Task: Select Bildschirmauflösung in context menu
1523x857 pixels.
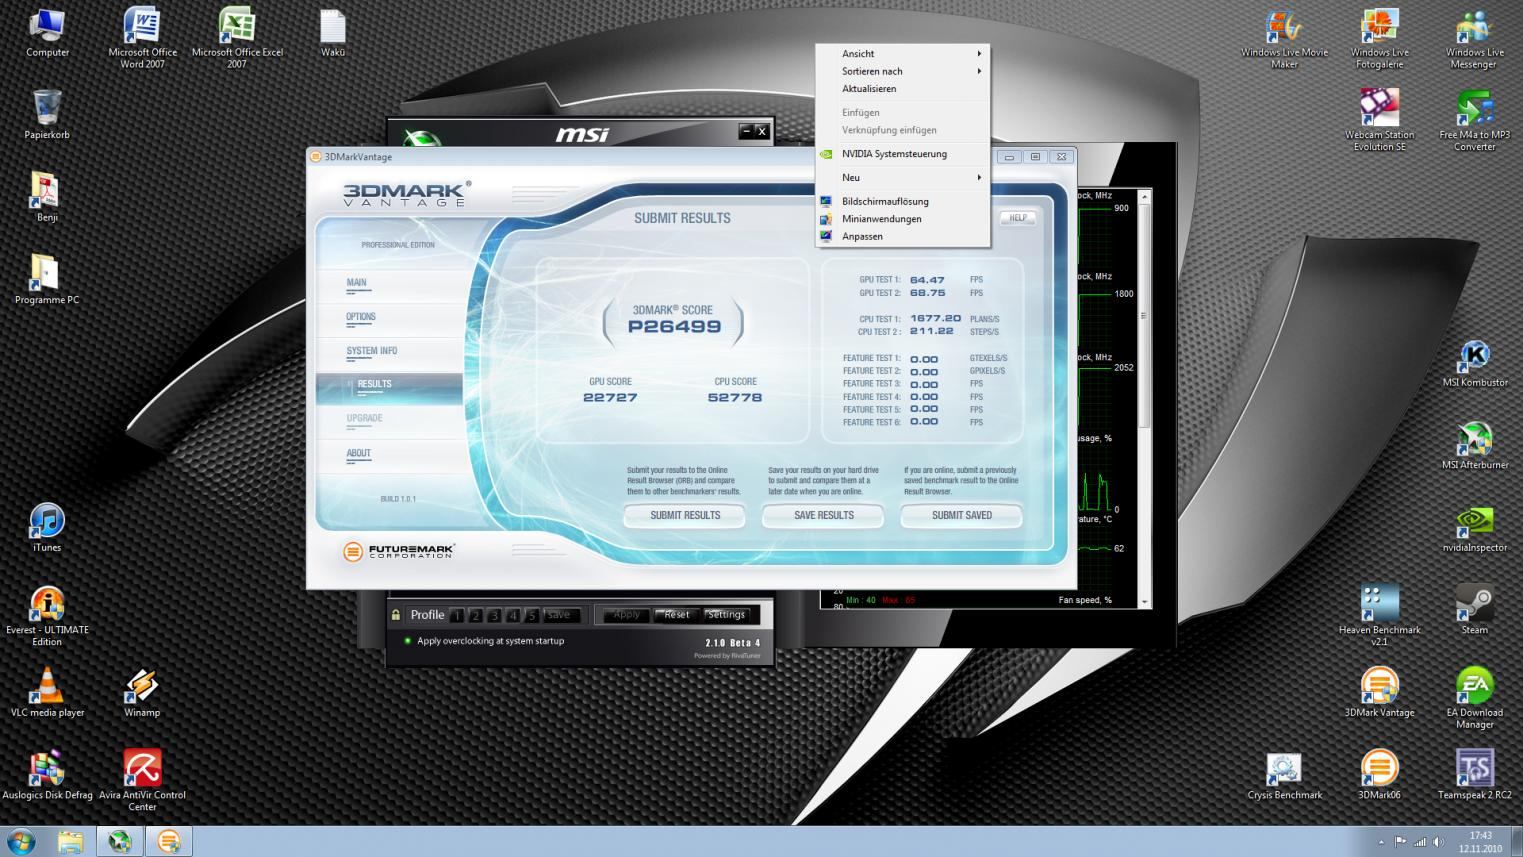Action: [903, 201]
